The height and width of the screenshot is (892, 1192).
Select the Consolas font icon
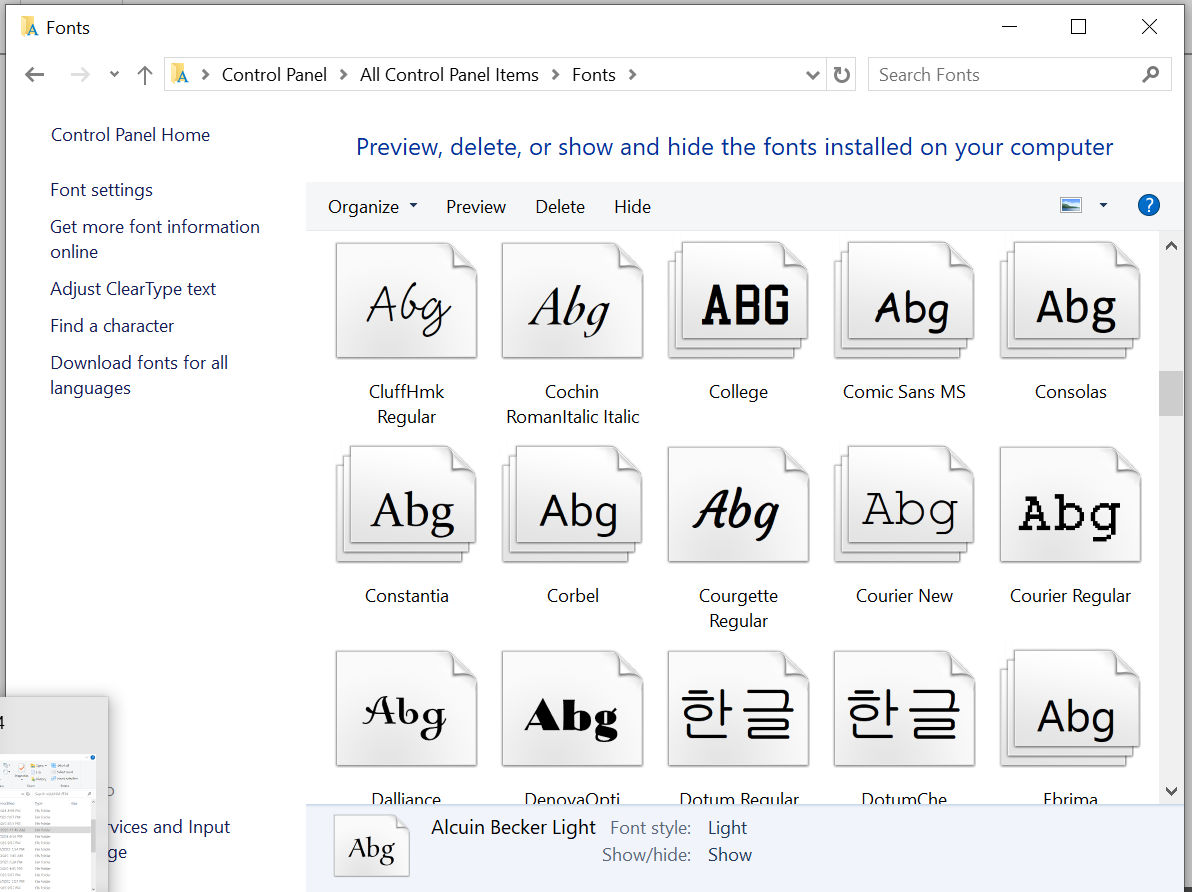click(x=1070, y=300)
